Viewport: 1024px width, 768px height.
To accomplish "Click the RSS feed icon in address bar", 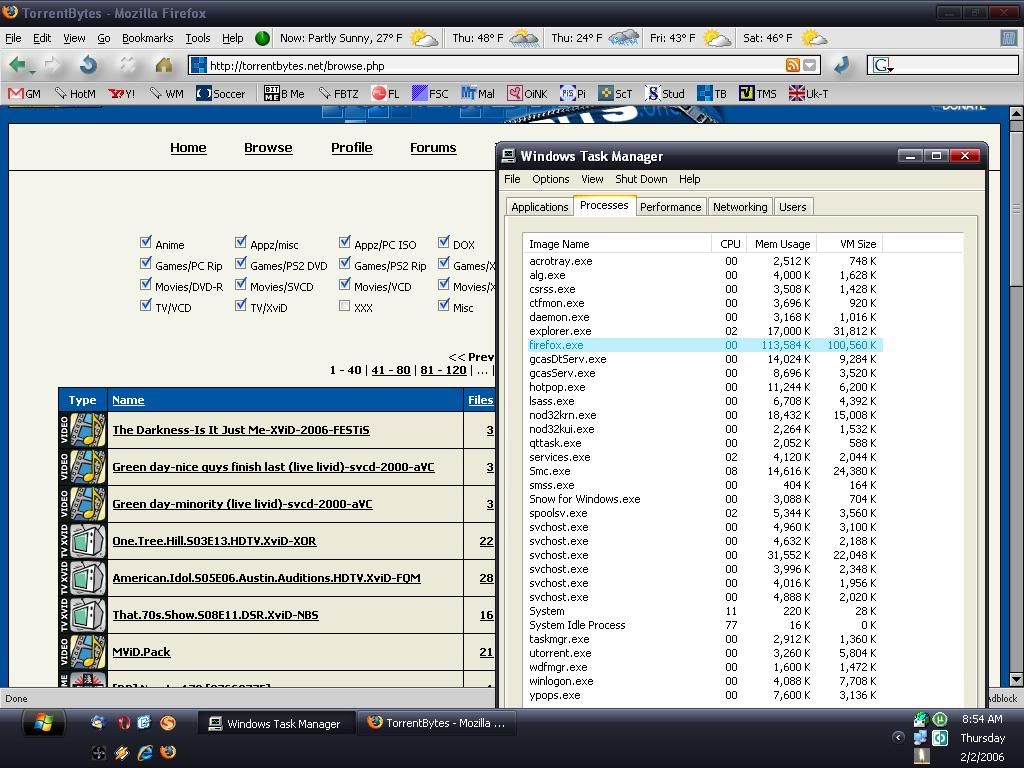I will [x=793, y=65].
